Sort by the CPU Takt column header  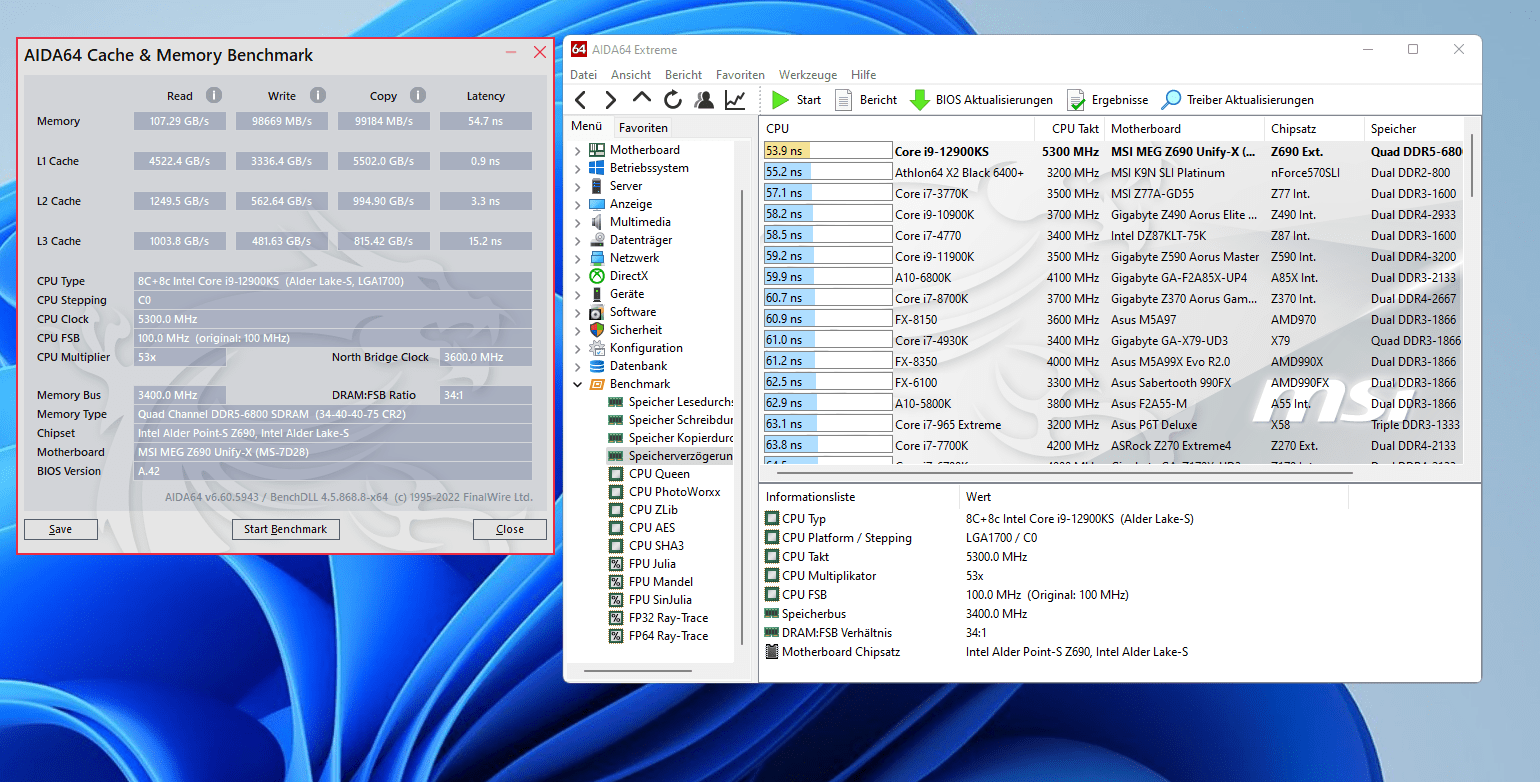[x=1069, y=129]
